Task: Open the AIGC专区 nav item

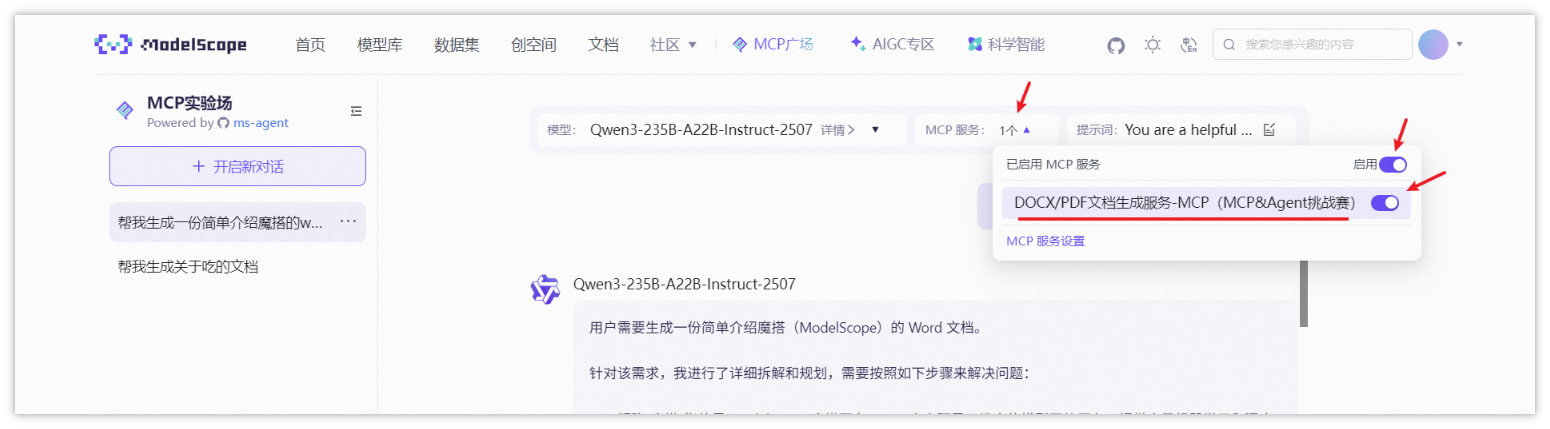Action: 892,44
